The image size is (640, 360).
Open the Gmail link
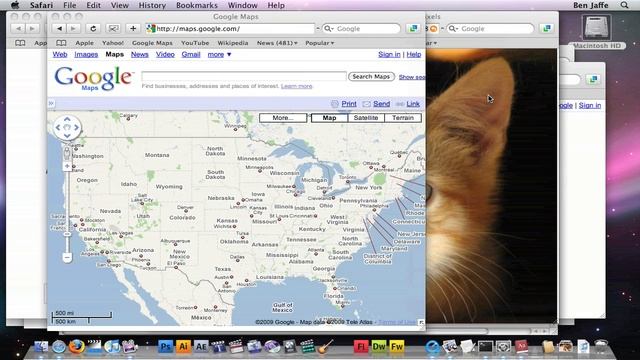pyautogui.click(x=191, y=54)
